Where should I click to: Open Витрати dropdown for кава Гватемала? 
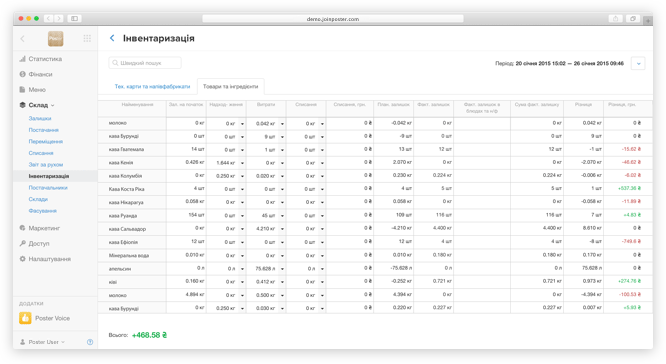pyautogui.click(x=282, y=150)
